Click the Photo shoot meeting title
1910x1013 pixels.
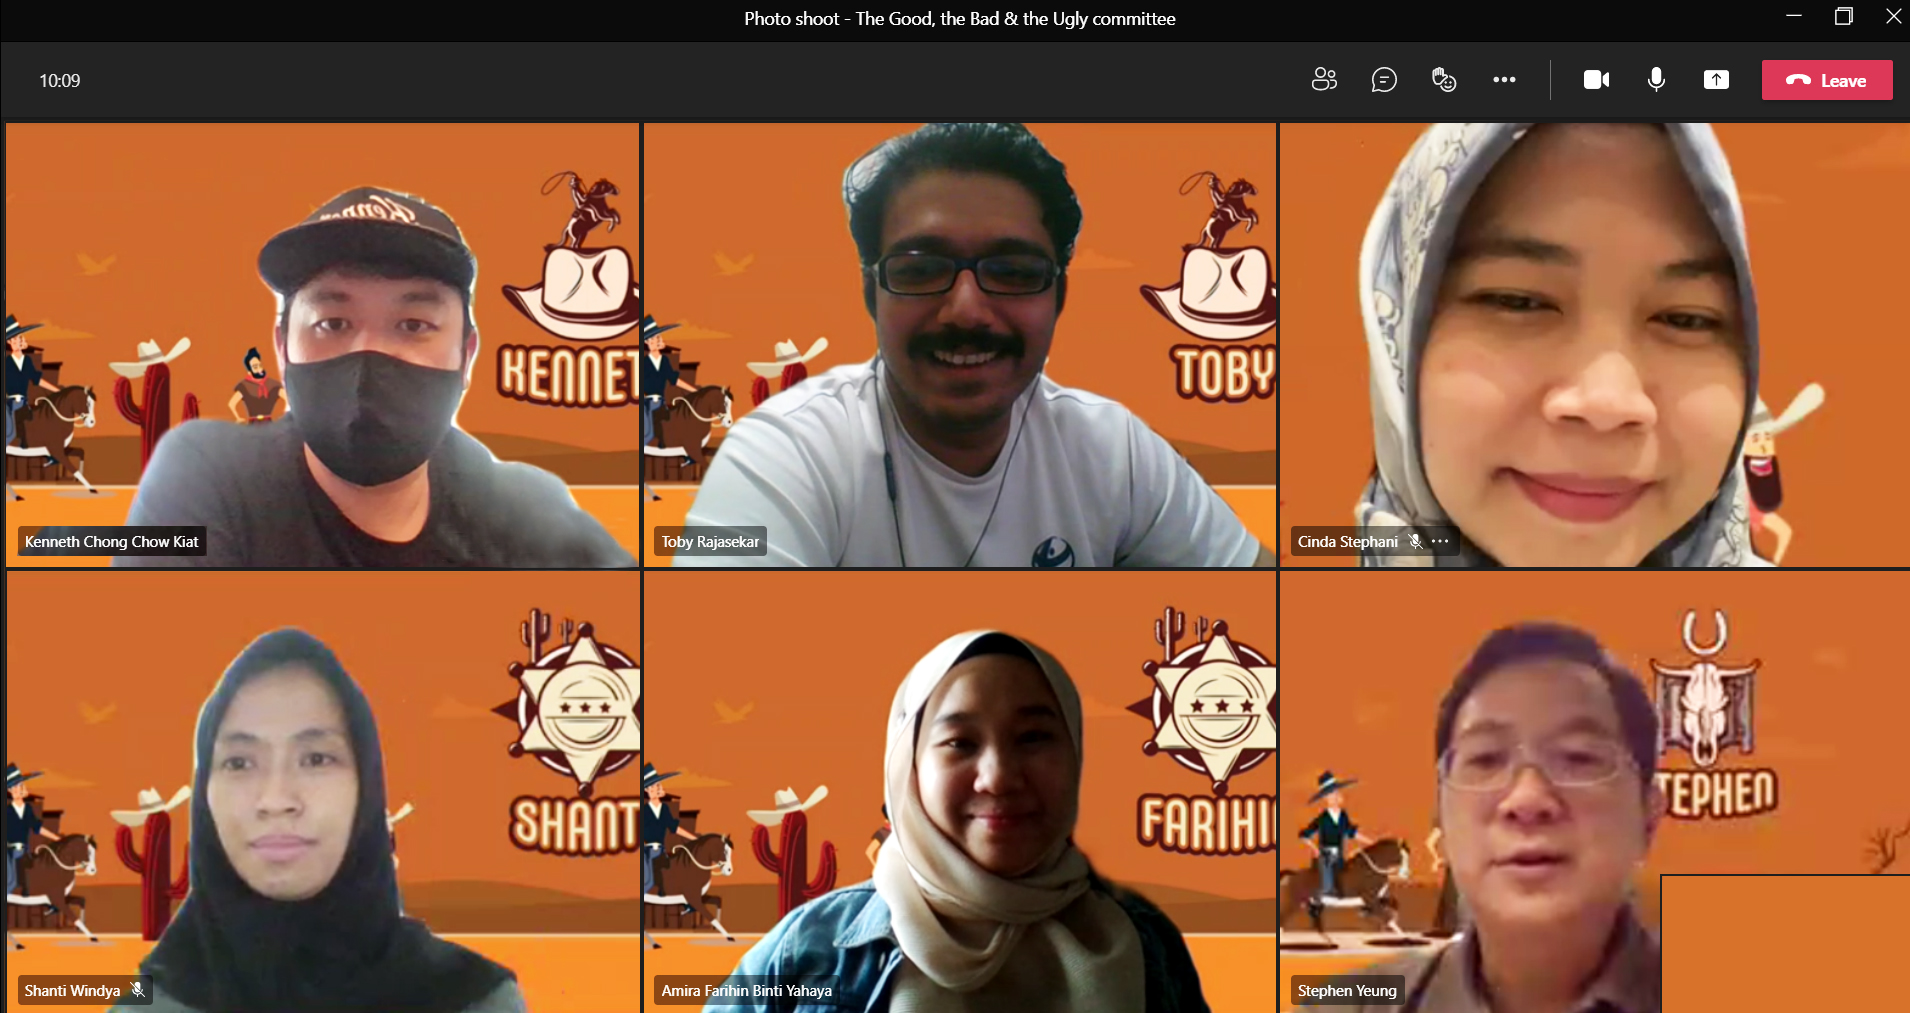pos(959,19)
